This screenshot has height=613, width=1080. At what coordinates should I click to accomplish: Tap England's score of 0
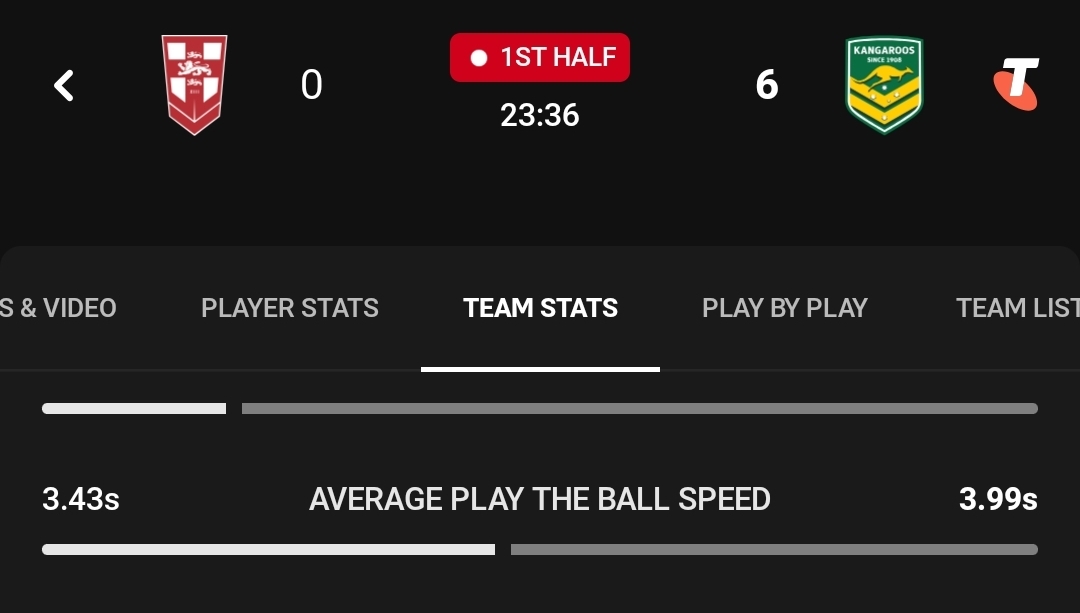click(x=311, y=85)
